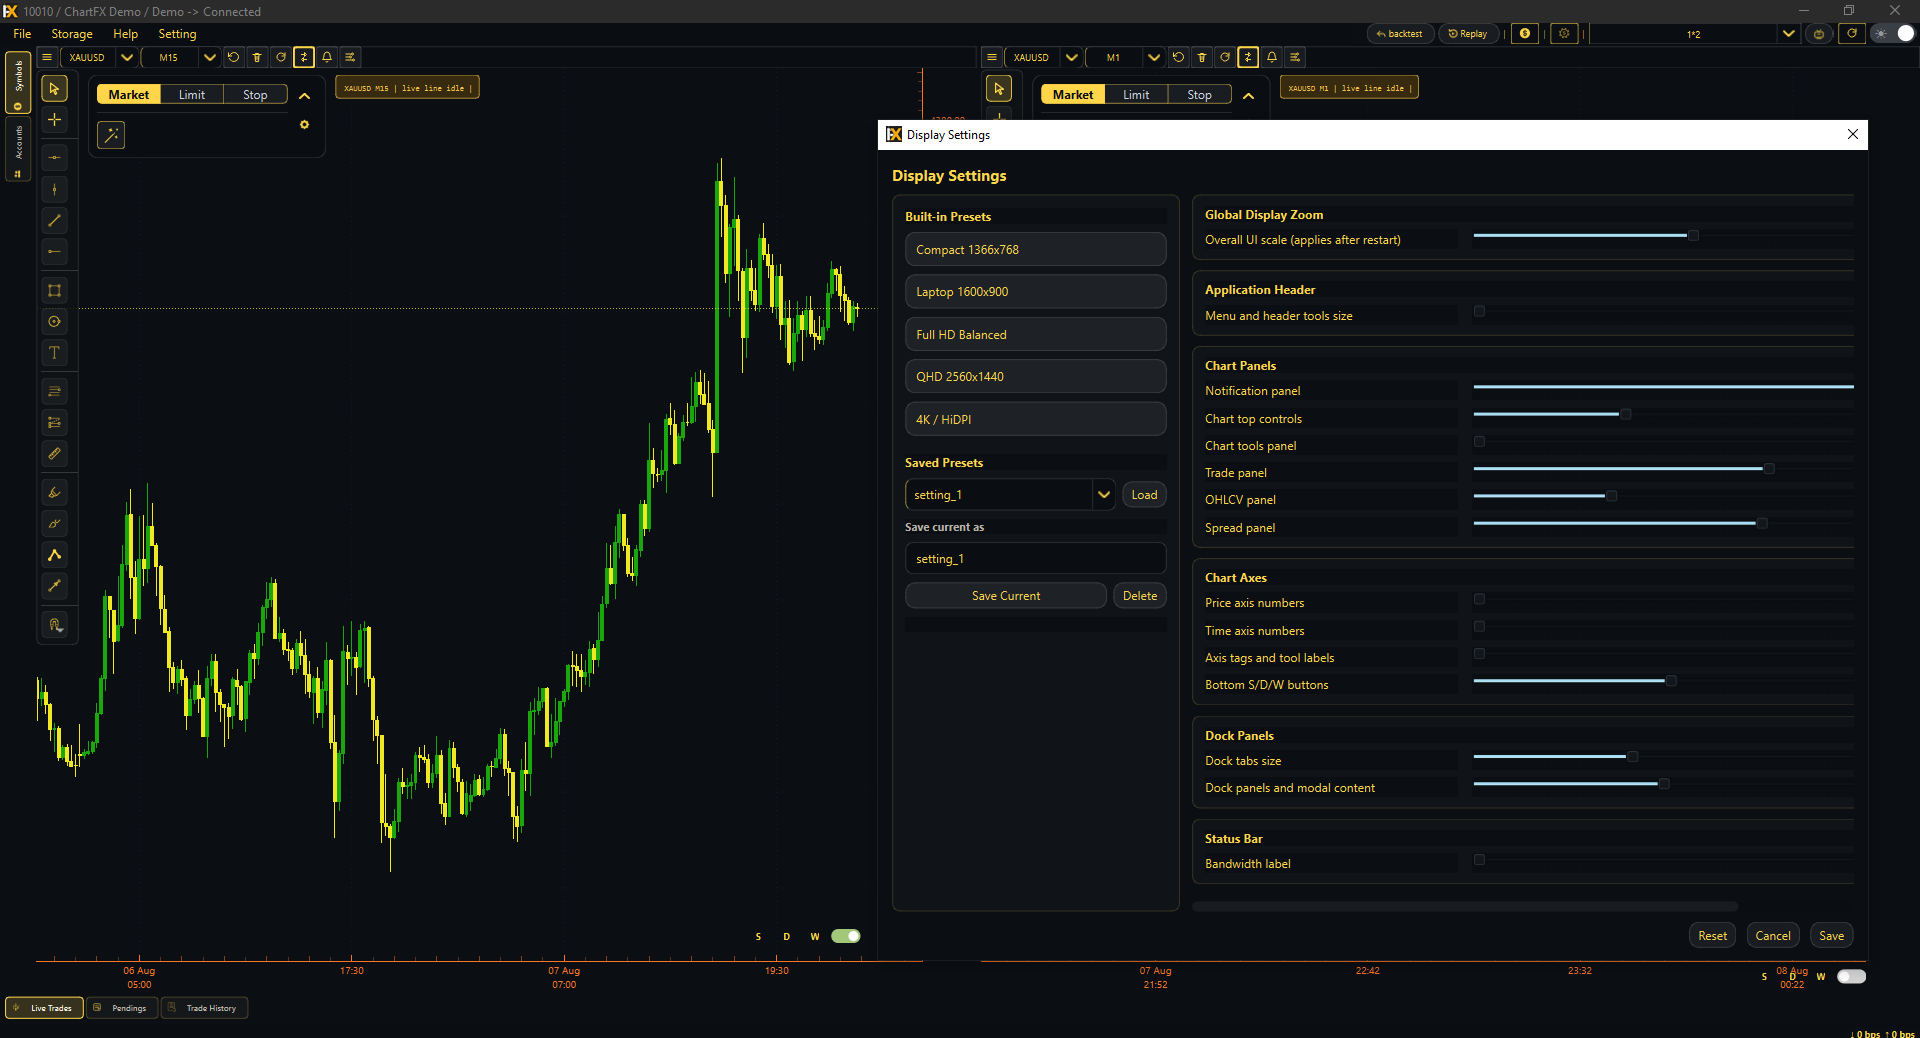This screenshot has width=1920, height=1038.
Task: Toggle the Time axis numbers checkbox
Action: [x=1480, y=627]
